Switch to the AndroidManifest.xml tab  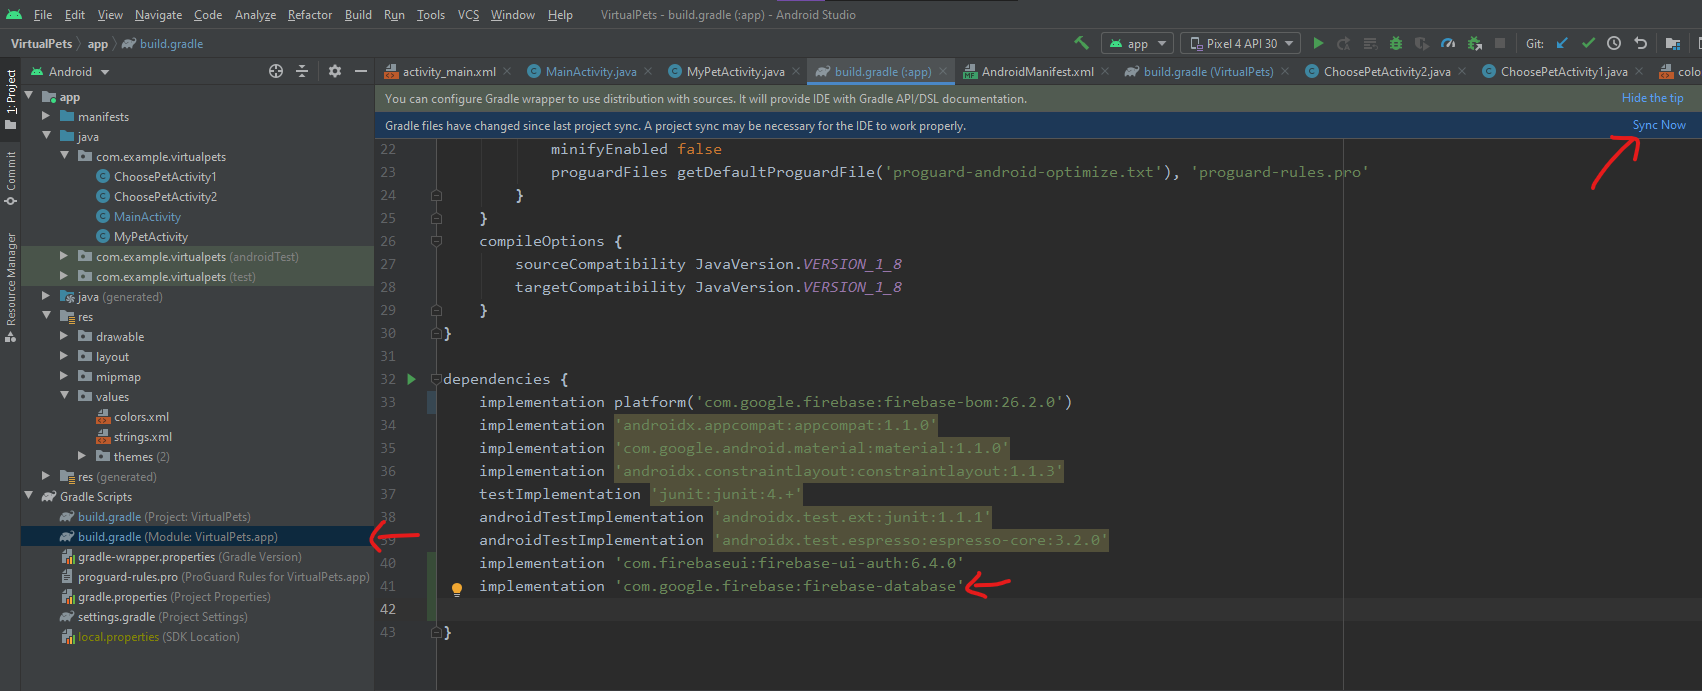click(x=1036, y=72)
